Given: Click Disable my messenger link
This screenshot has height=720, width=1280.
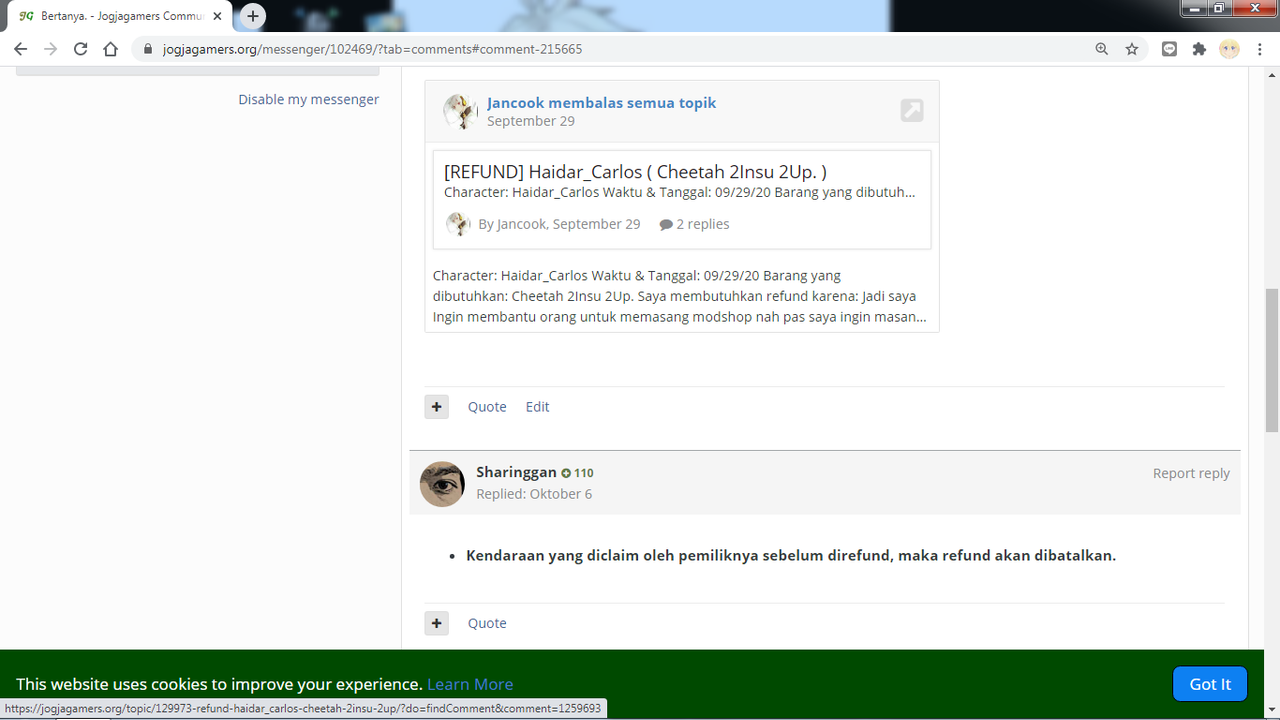Looking at the screenshot, I should tap(308, 99).
